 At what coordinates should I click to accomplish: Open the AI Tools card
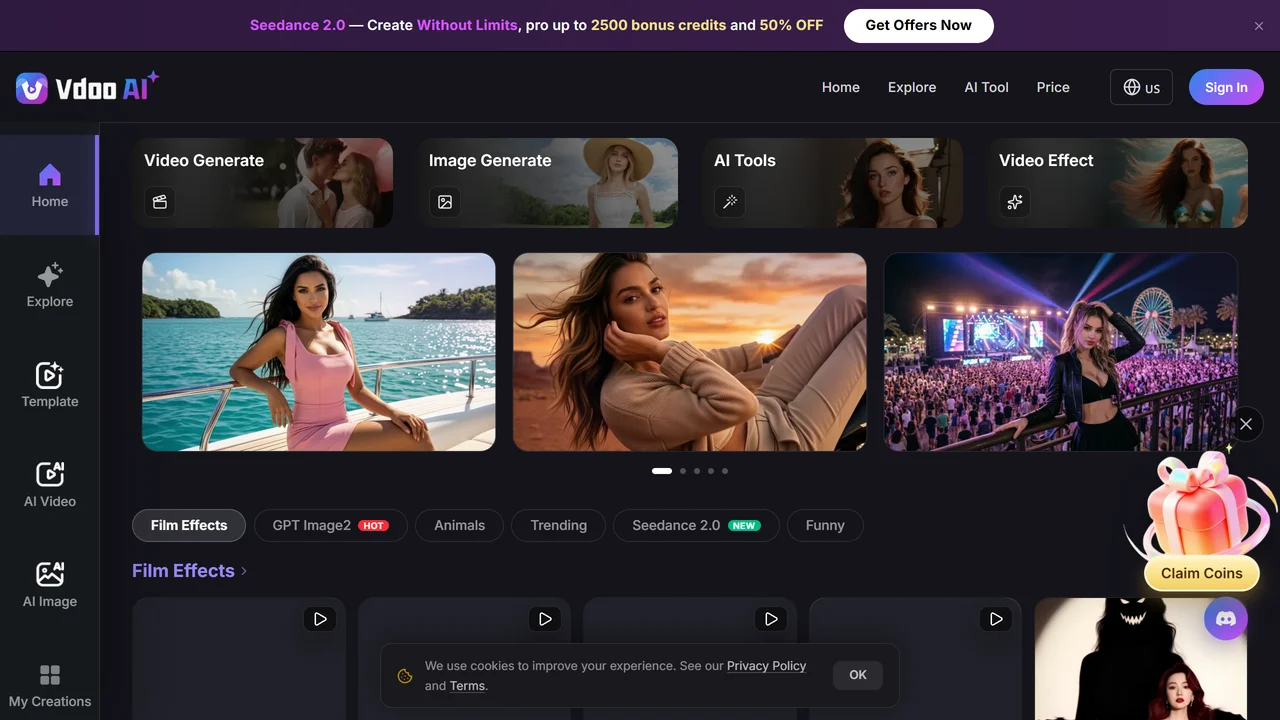pos(833,183)
